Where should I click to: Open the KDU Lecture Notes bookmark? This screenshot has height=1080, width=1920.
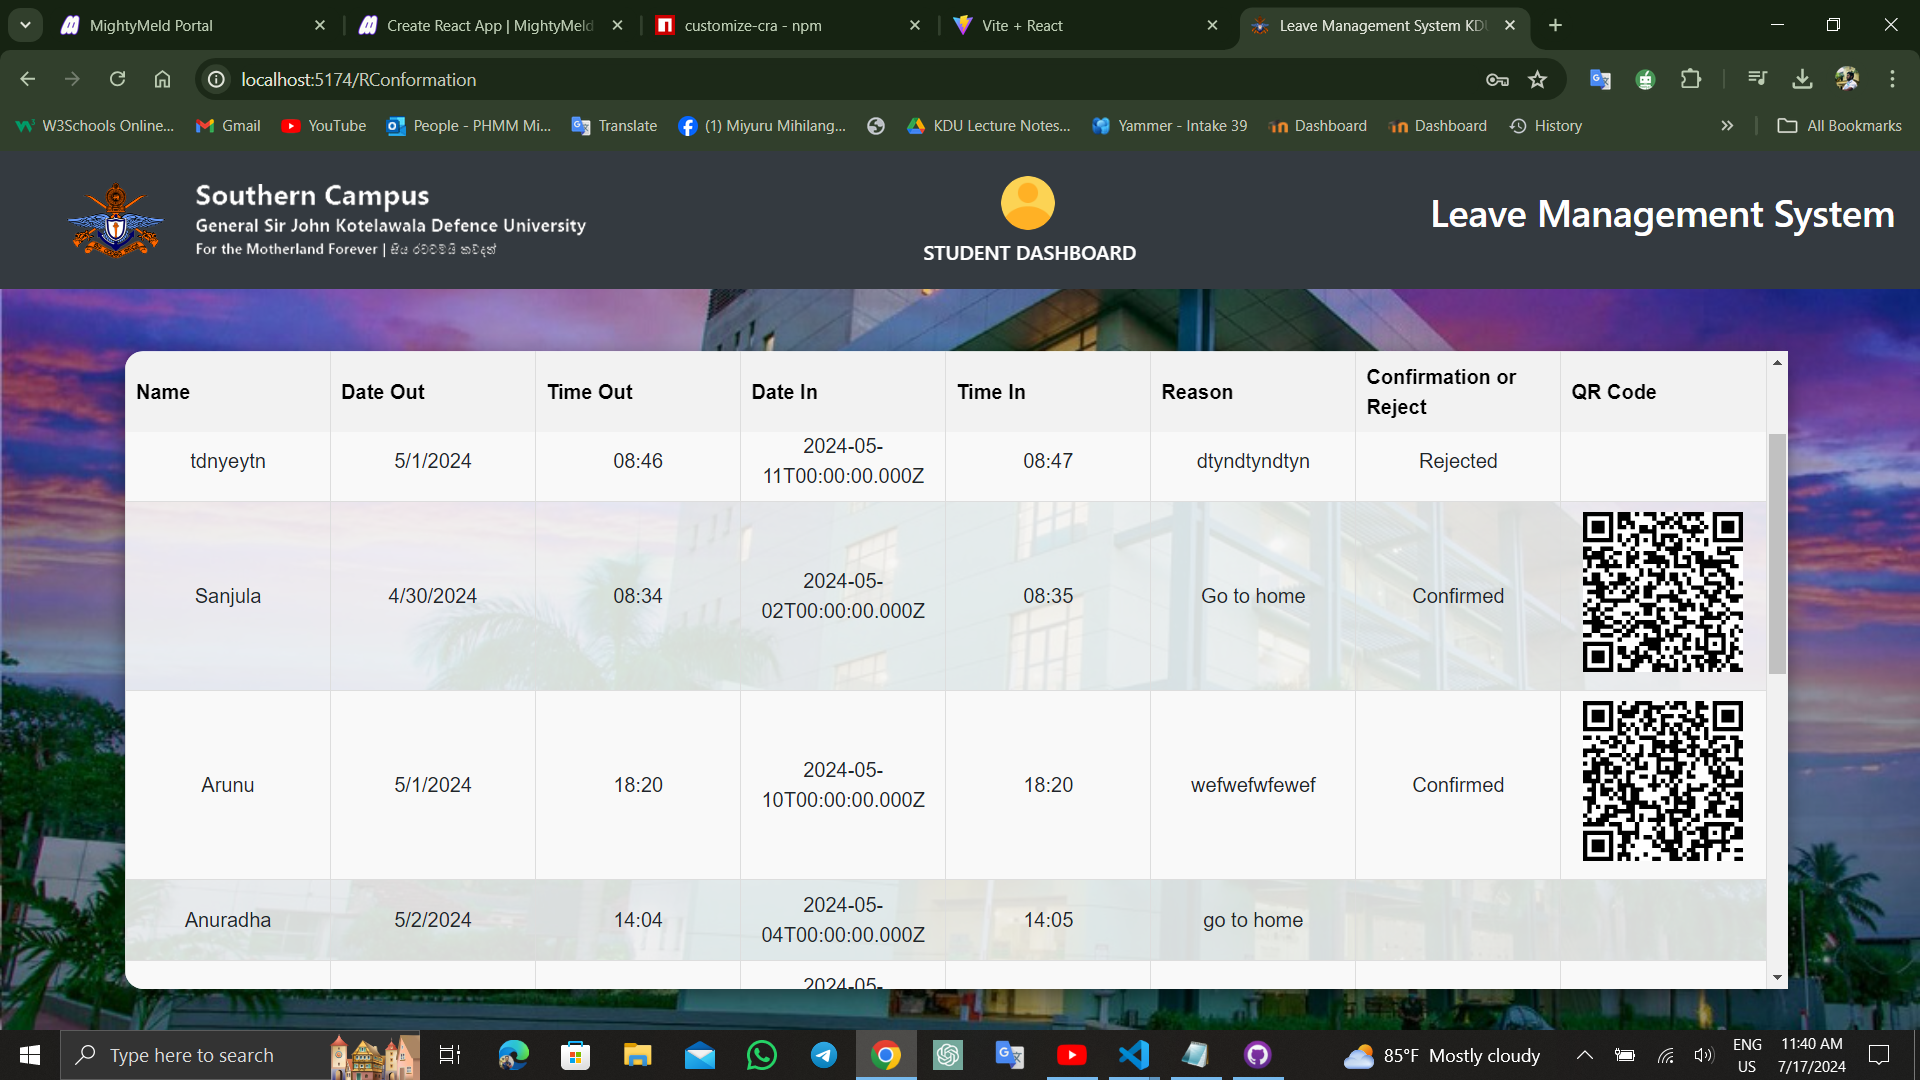pos(988,126)
